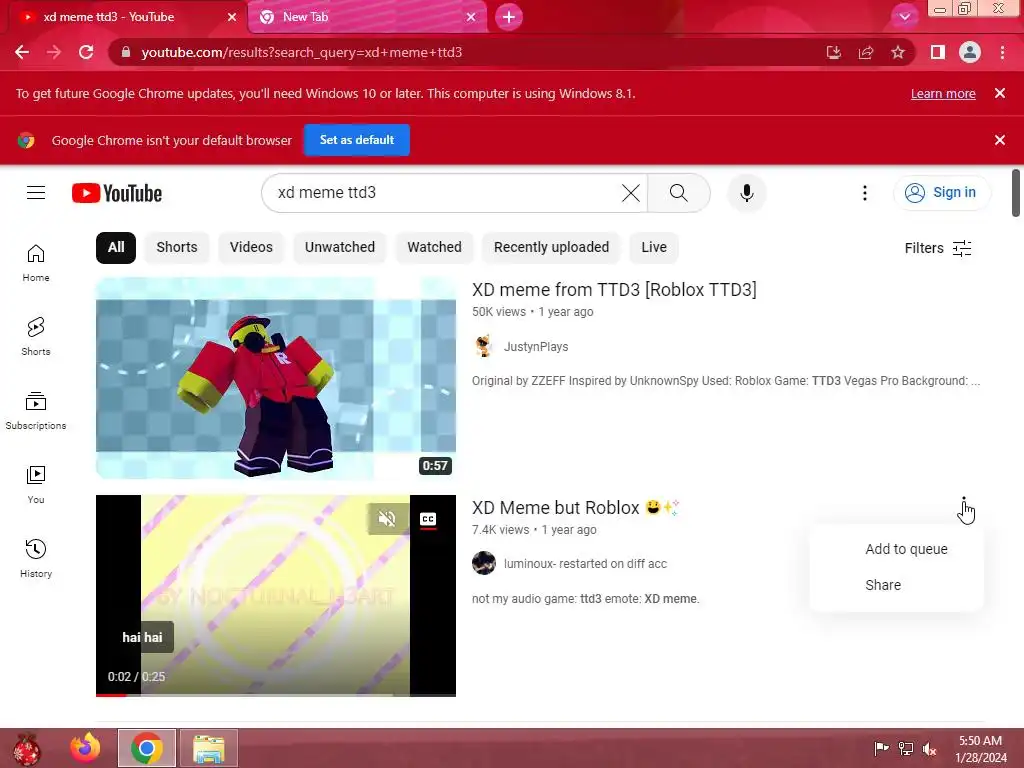Viewport: 1024px width, 768px height.
Task: Expand the tab search dropdown arrow
Action: click(x=904, y=17)
